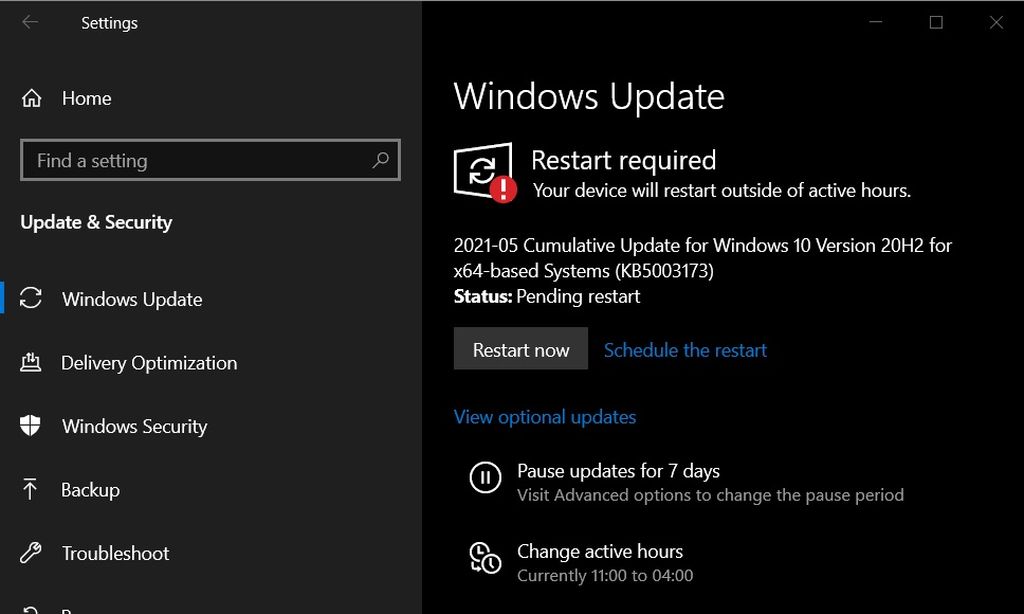Click the pause updates circle icon
The width and height of the screenshot is (1024, 614).
coord(485,477)
